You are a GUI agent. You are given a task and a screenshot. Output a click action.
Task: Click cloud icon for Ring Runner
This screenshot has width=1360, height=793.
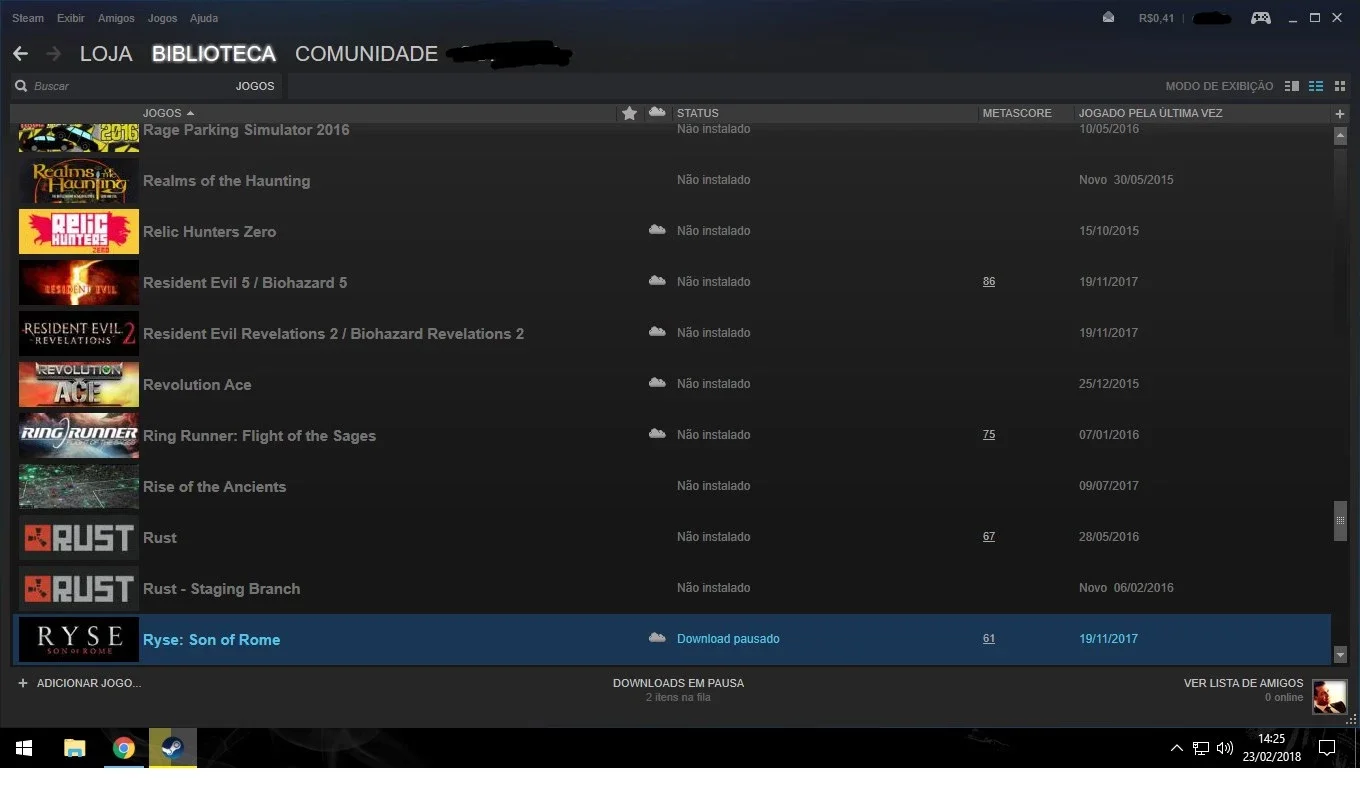pyautogui.click(x=657, y=434)
